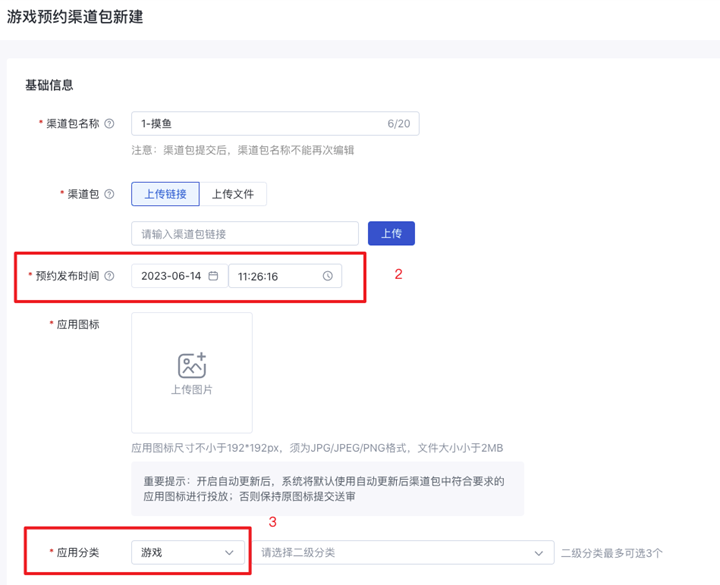Open the 游戏 category dropdown
The width and height of the screenshot is (720, 585).
(x=189, y=552)
